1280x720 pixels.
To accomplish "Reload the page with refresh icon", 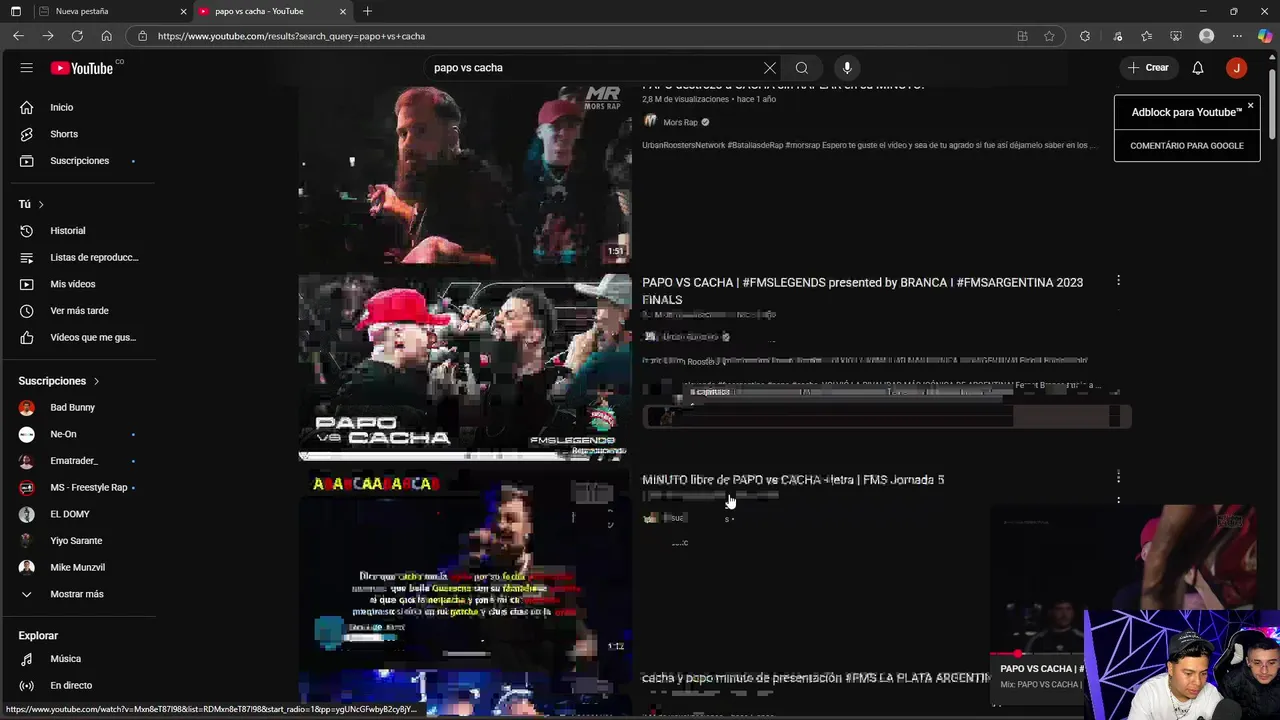I will [77, 36].
